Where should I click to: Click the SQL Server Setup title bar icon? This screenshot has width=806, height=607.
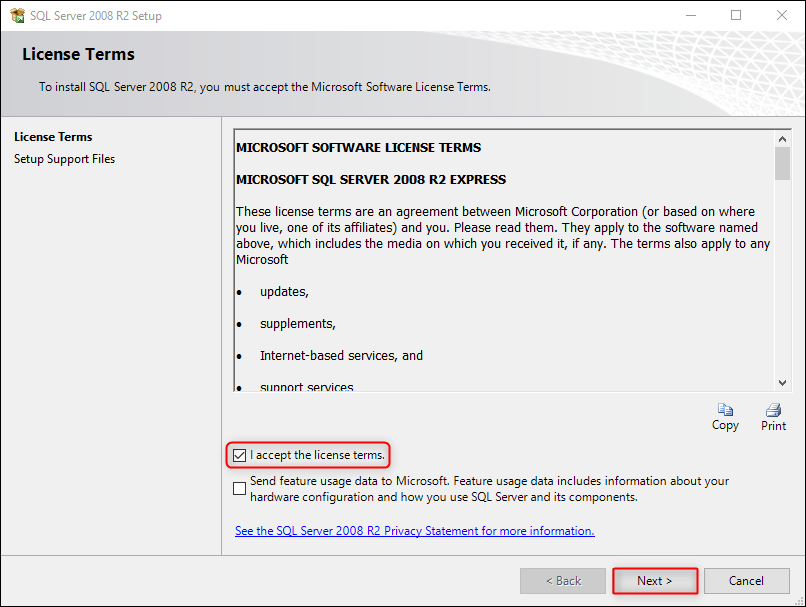click(17, 15)
